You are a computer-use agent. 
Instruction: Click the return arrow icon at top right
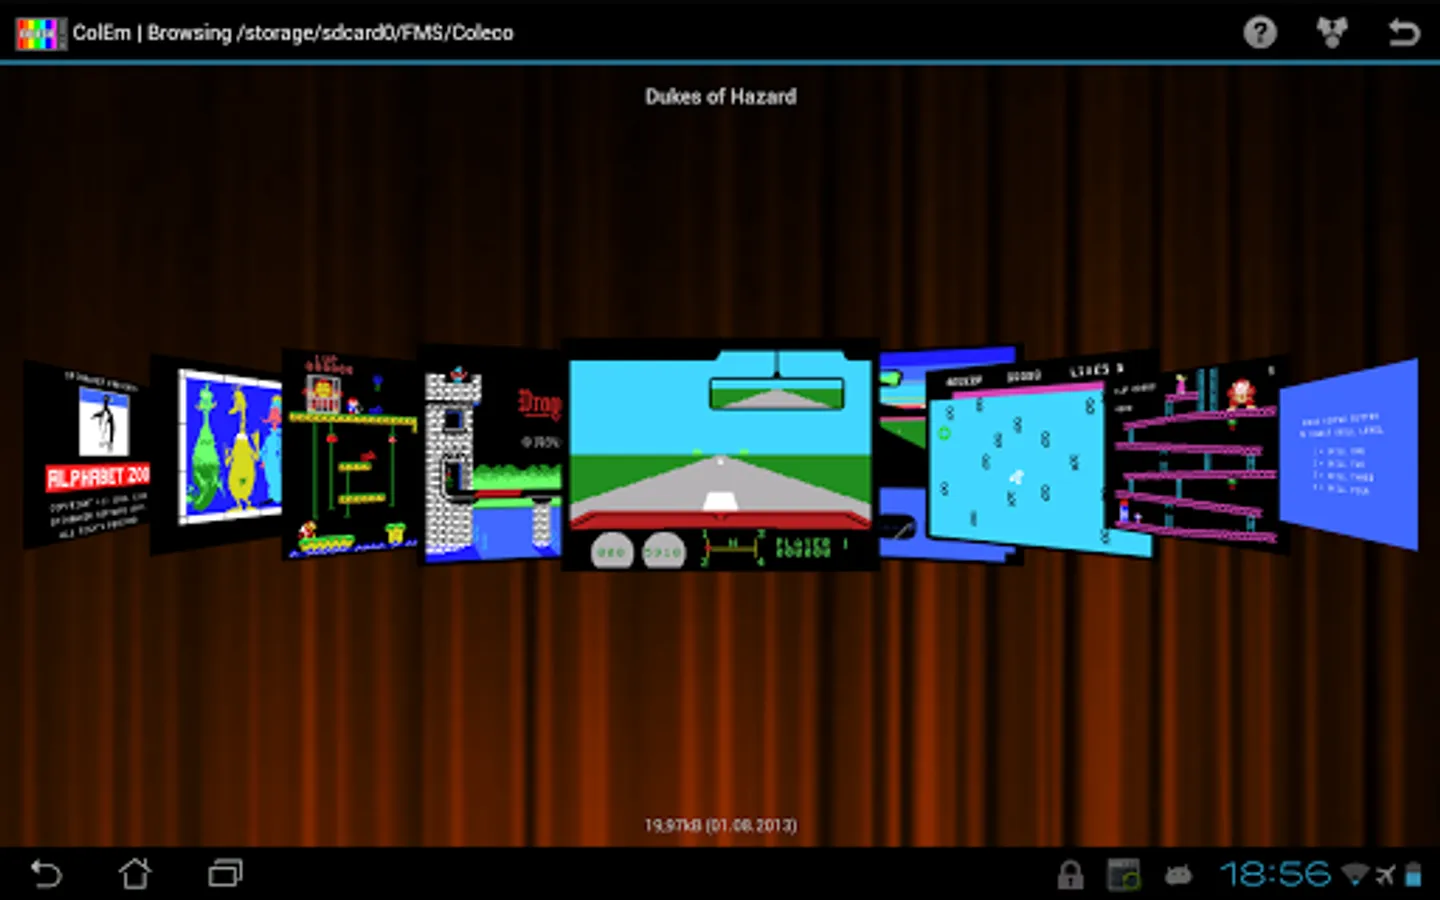point(1404,33)
